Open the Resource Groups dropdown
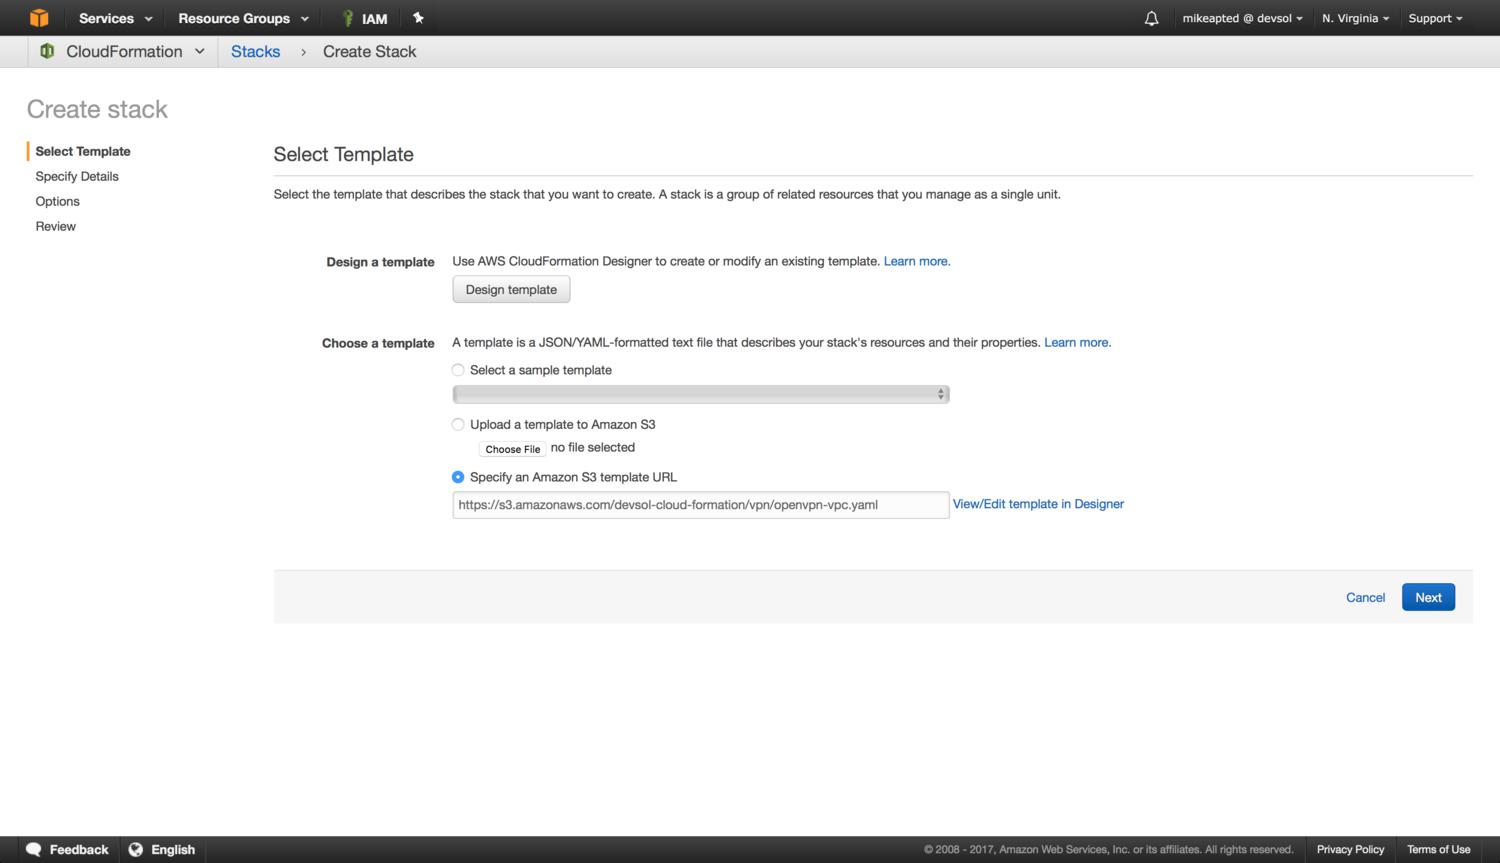1500x863 pixels. (243, 18)
